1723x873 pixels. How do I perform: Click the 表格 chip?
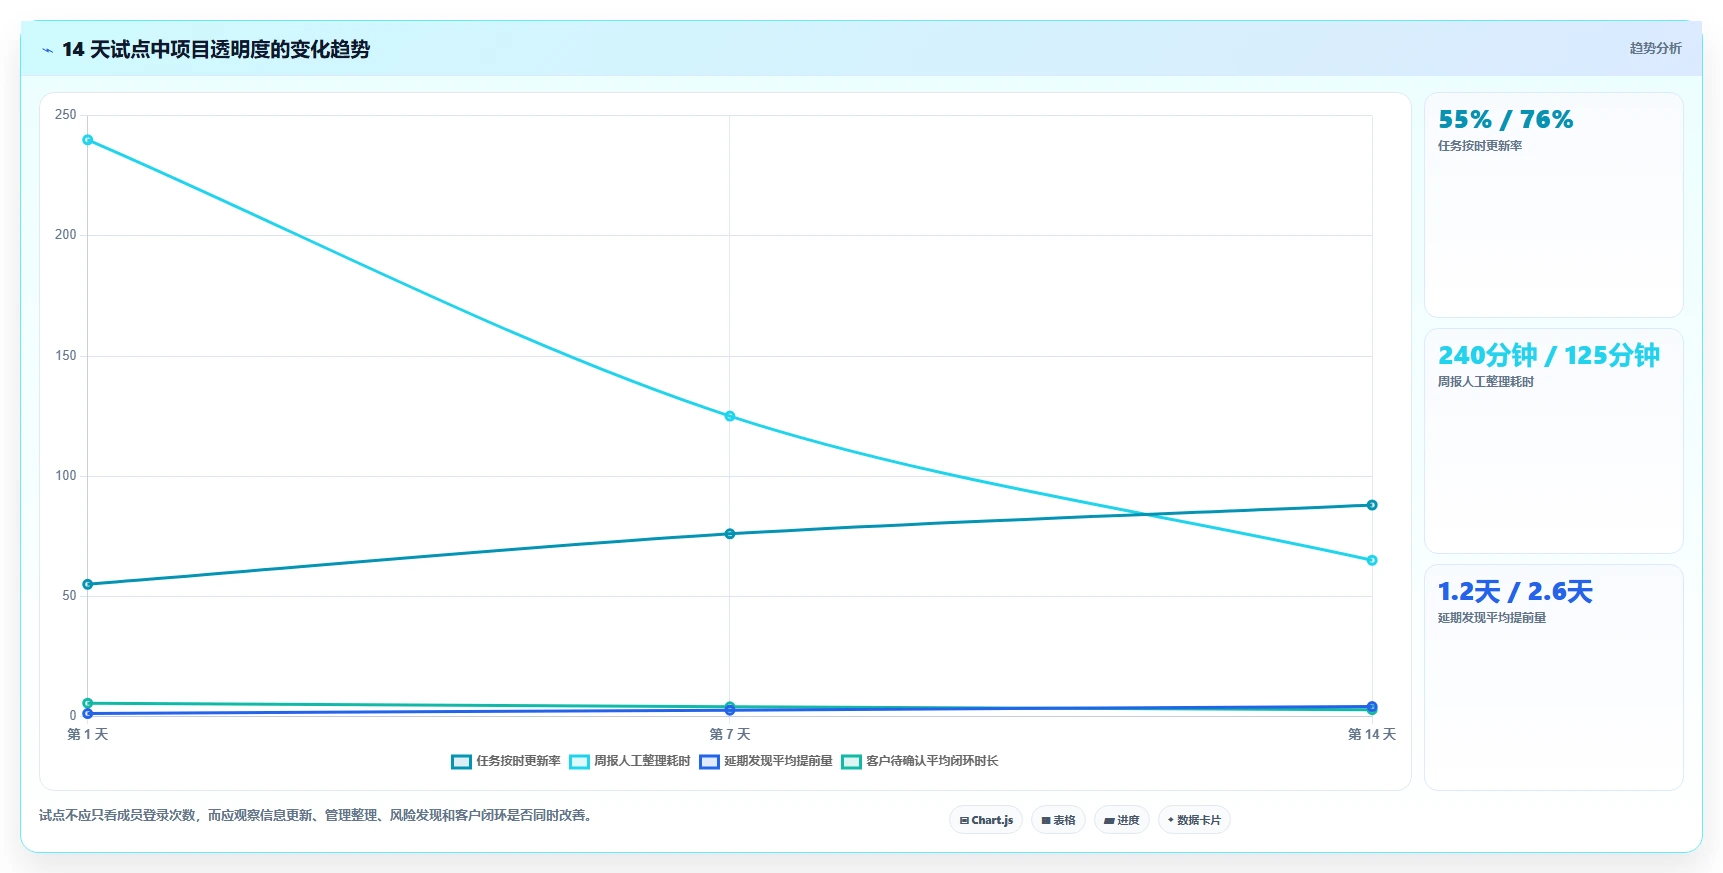(x=1058, y=820)
